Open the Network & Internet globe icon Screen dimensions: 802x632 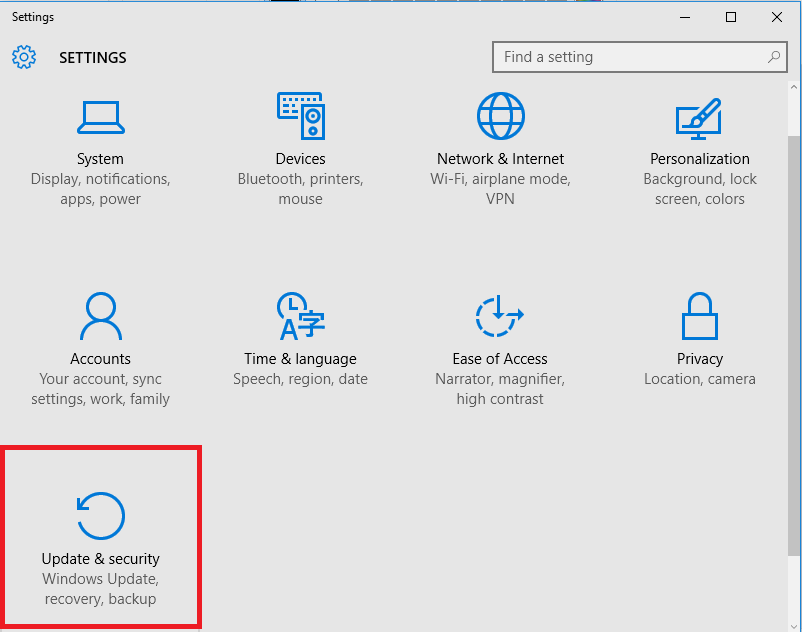[x=500, y=115]
